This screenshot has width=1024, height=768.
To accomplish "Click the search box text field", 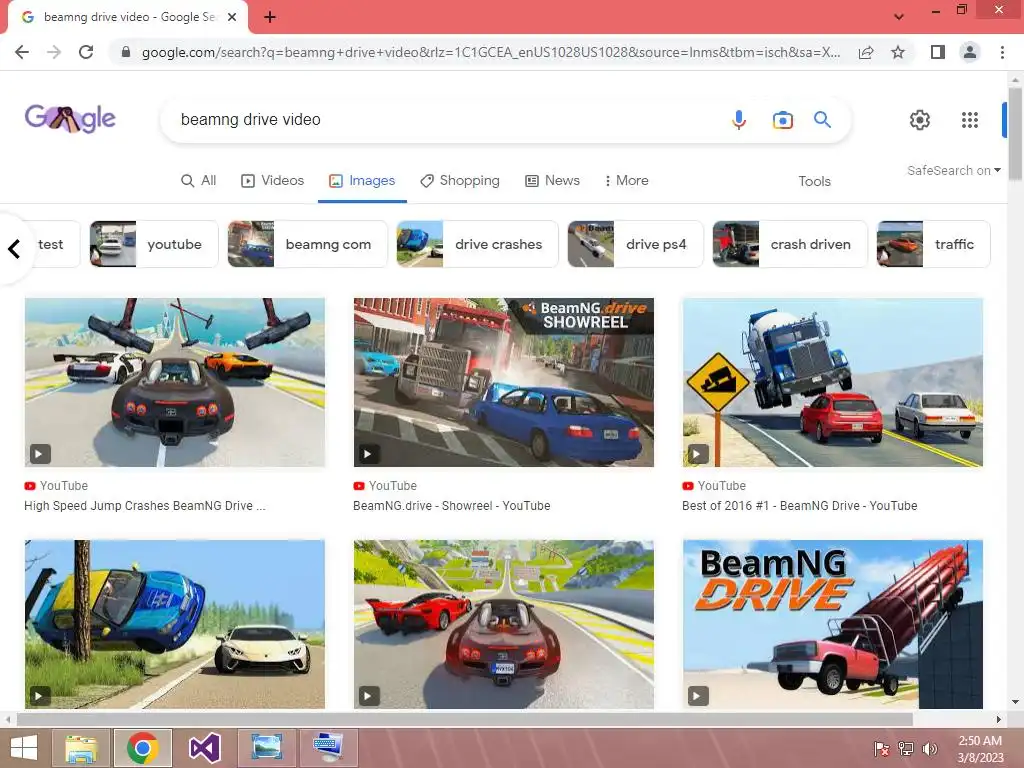I will [444, 120].
